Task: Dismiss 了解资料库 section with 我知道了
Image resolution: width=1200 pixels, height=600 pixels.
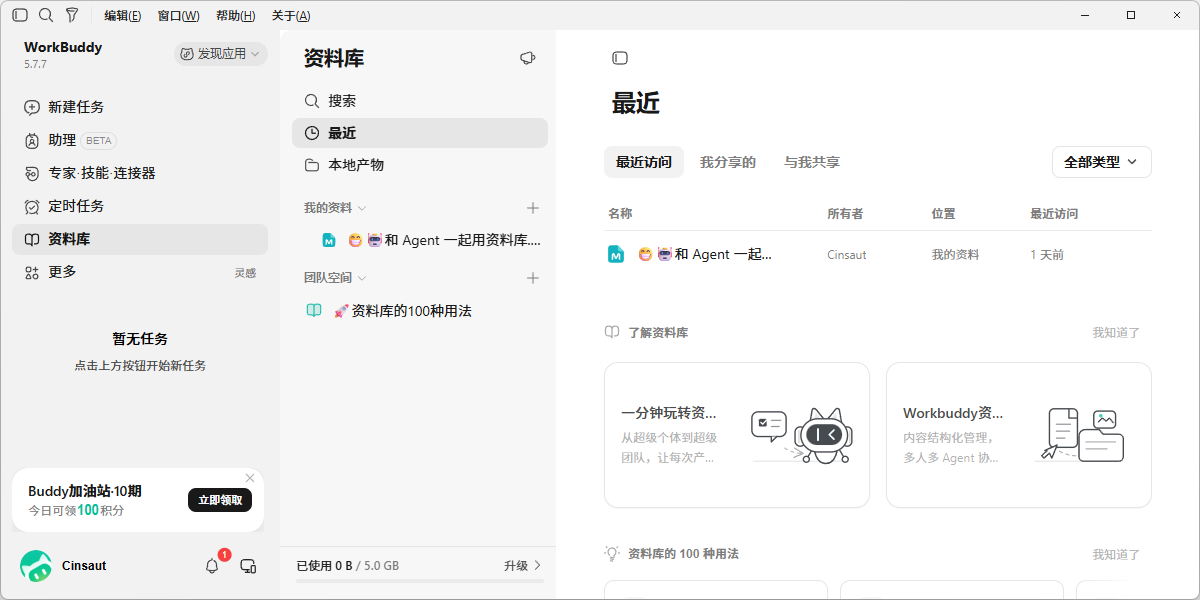Action: (x=1116, y=333)
